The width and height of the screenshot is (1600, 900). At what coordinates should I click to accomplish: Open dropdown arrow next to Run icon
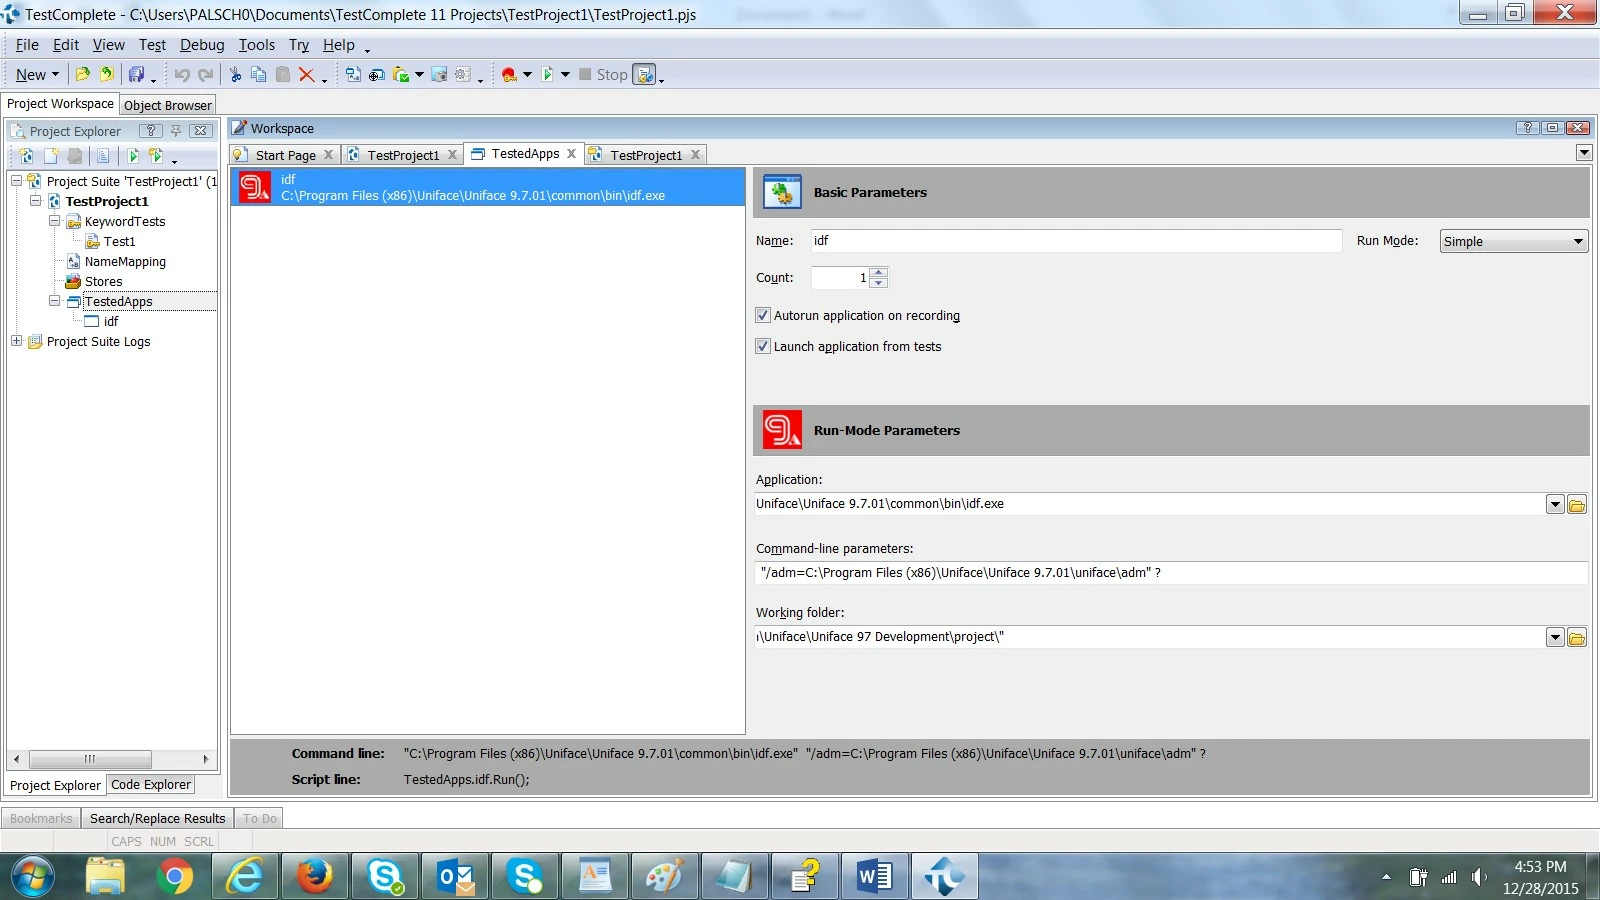click(565, 75)
